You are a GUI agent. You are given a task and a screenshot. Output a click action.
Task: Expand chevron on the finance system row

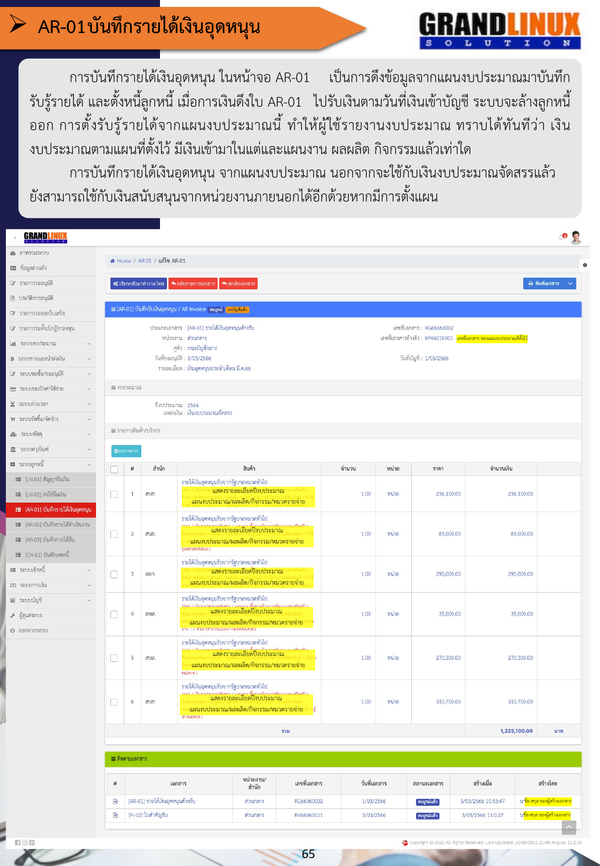click(89, 585)
